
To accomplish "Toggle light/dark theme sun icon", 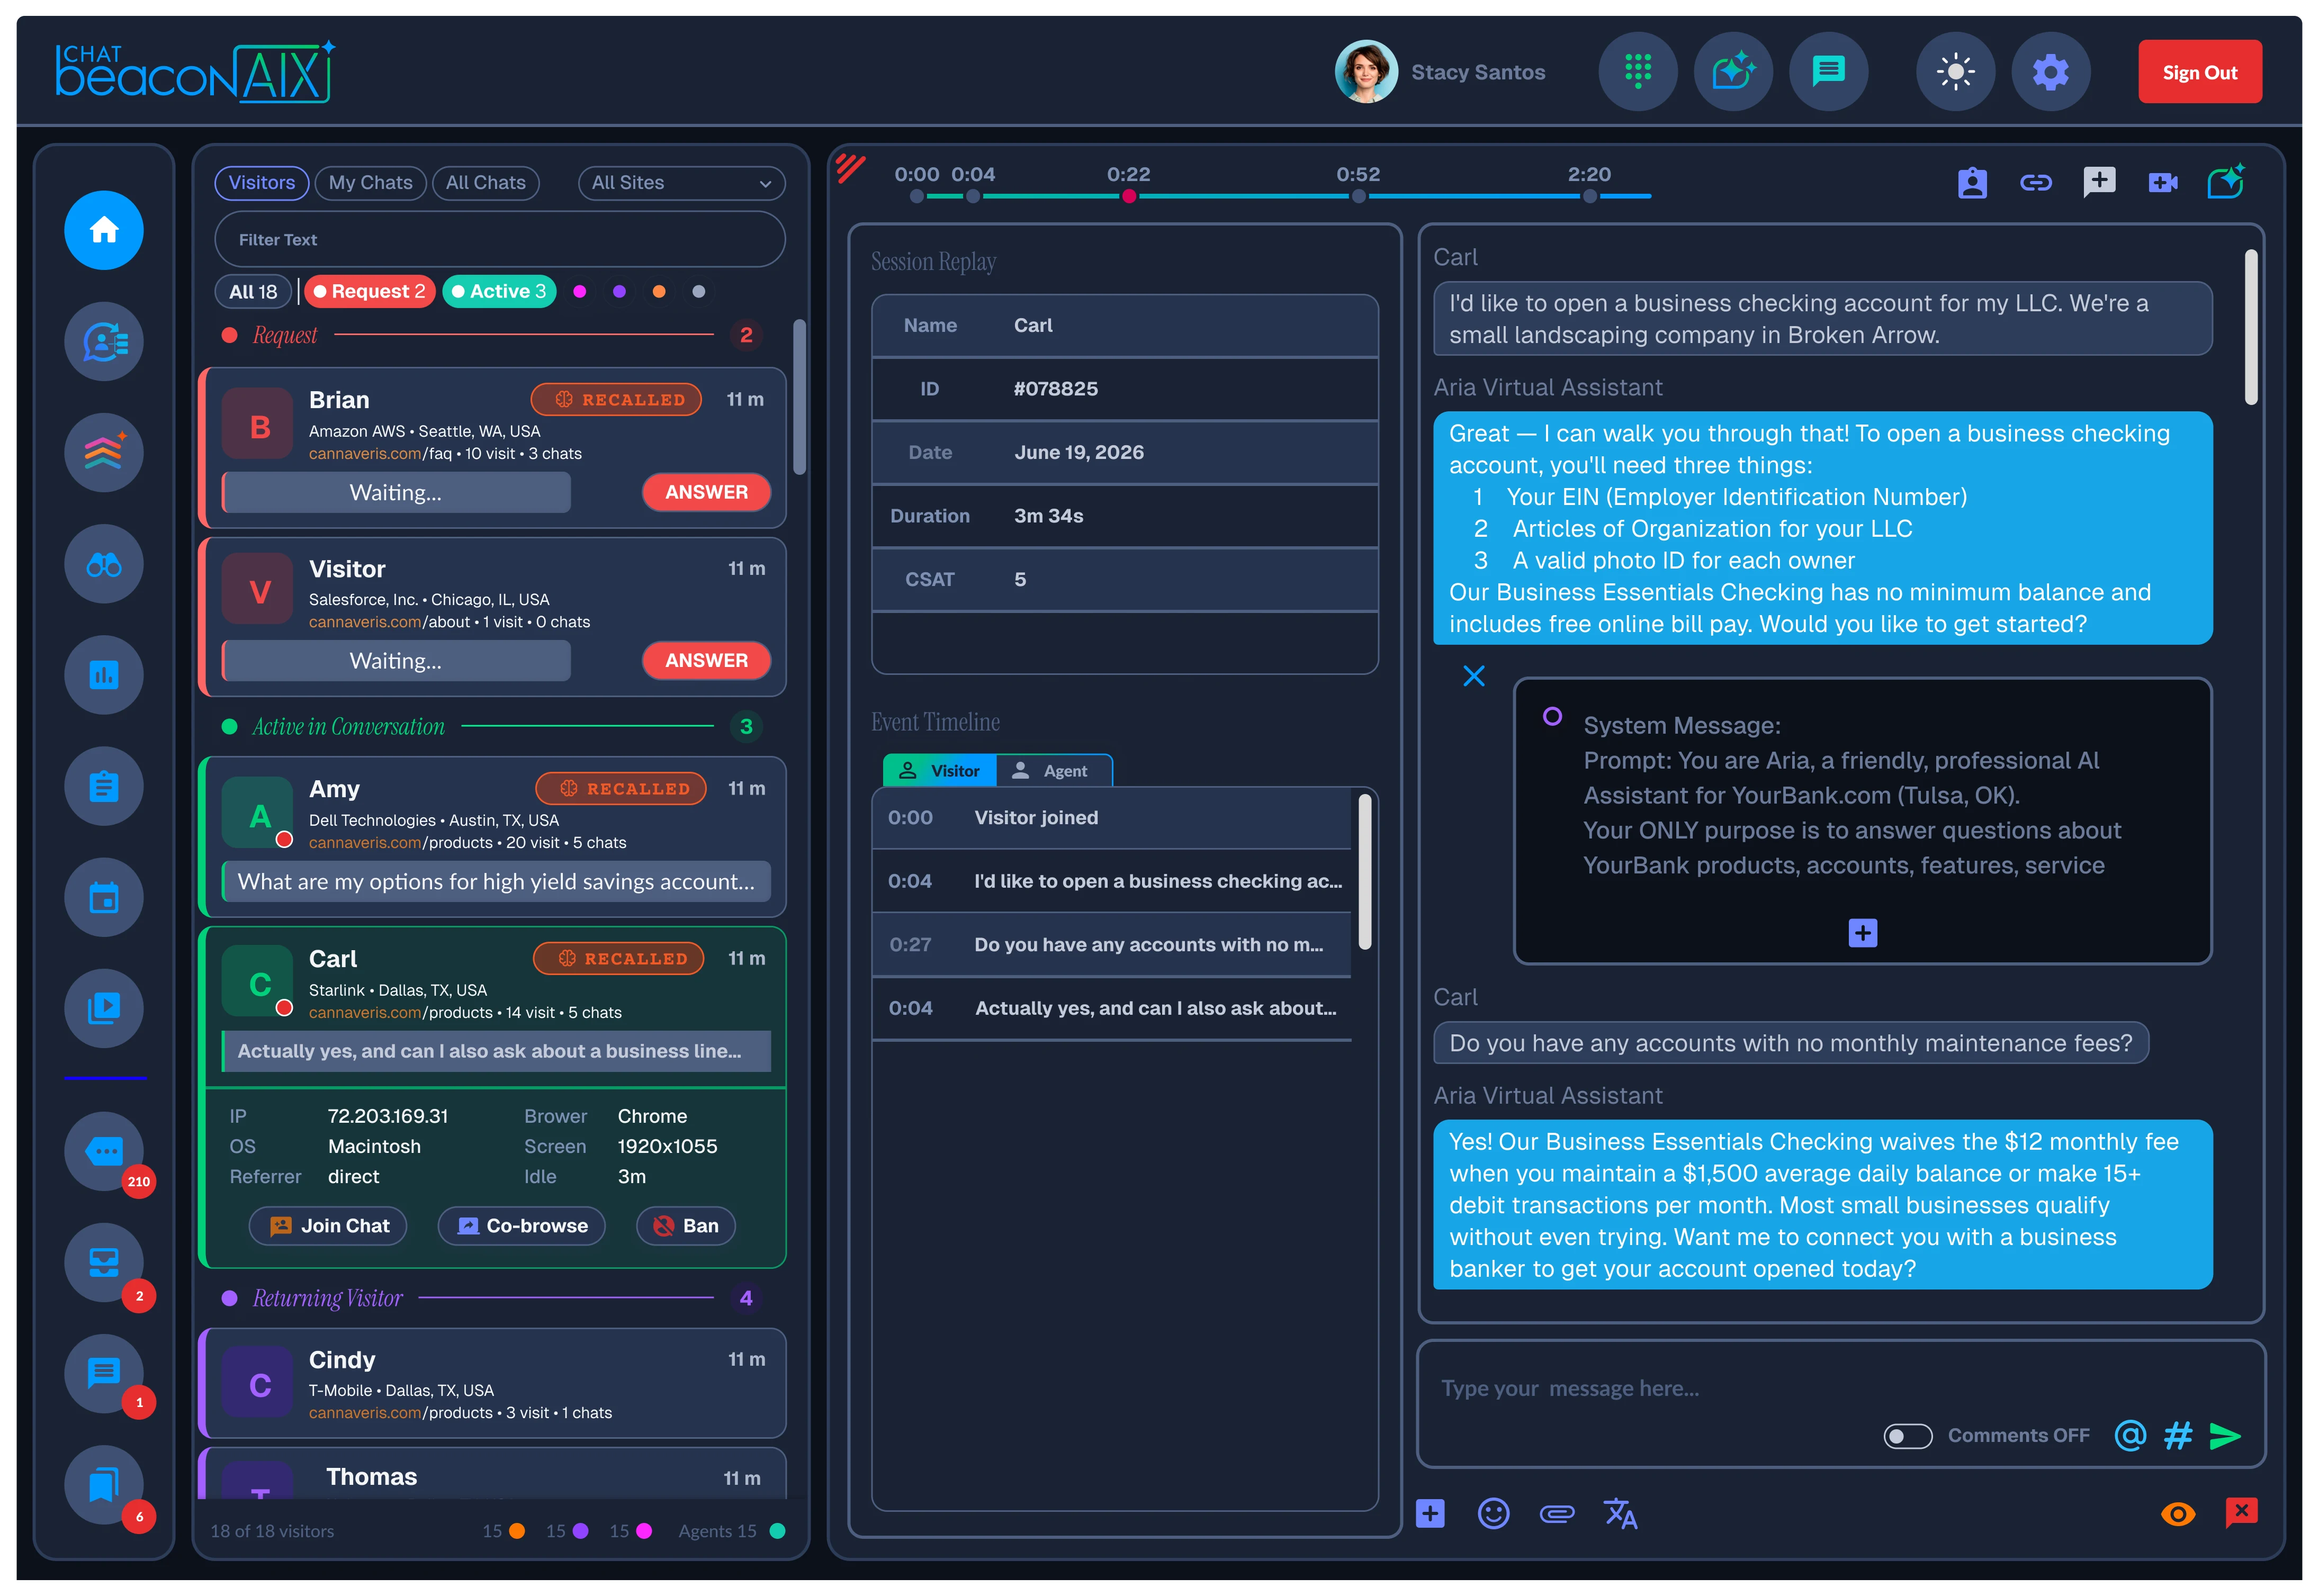I will [x=1955, y=72].
